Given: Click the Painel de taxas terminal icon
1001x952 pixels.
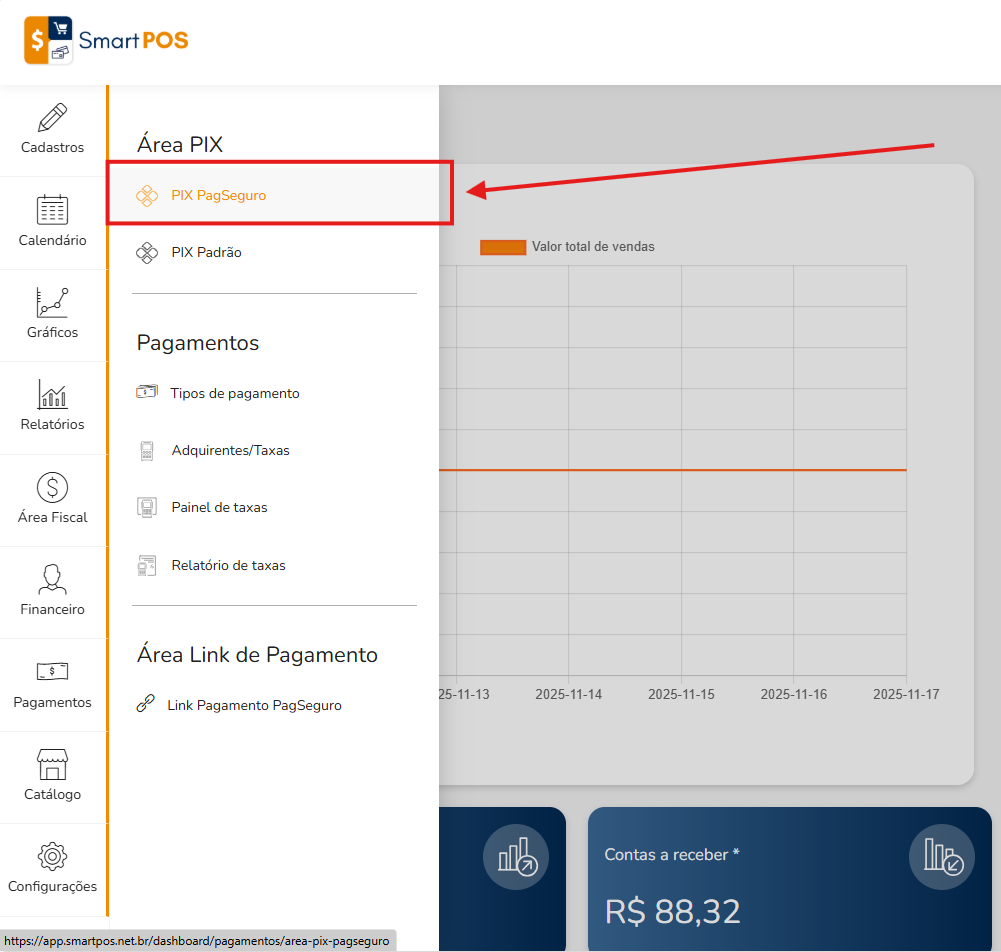Looking at the screenshot, I should tap(147, 508).
